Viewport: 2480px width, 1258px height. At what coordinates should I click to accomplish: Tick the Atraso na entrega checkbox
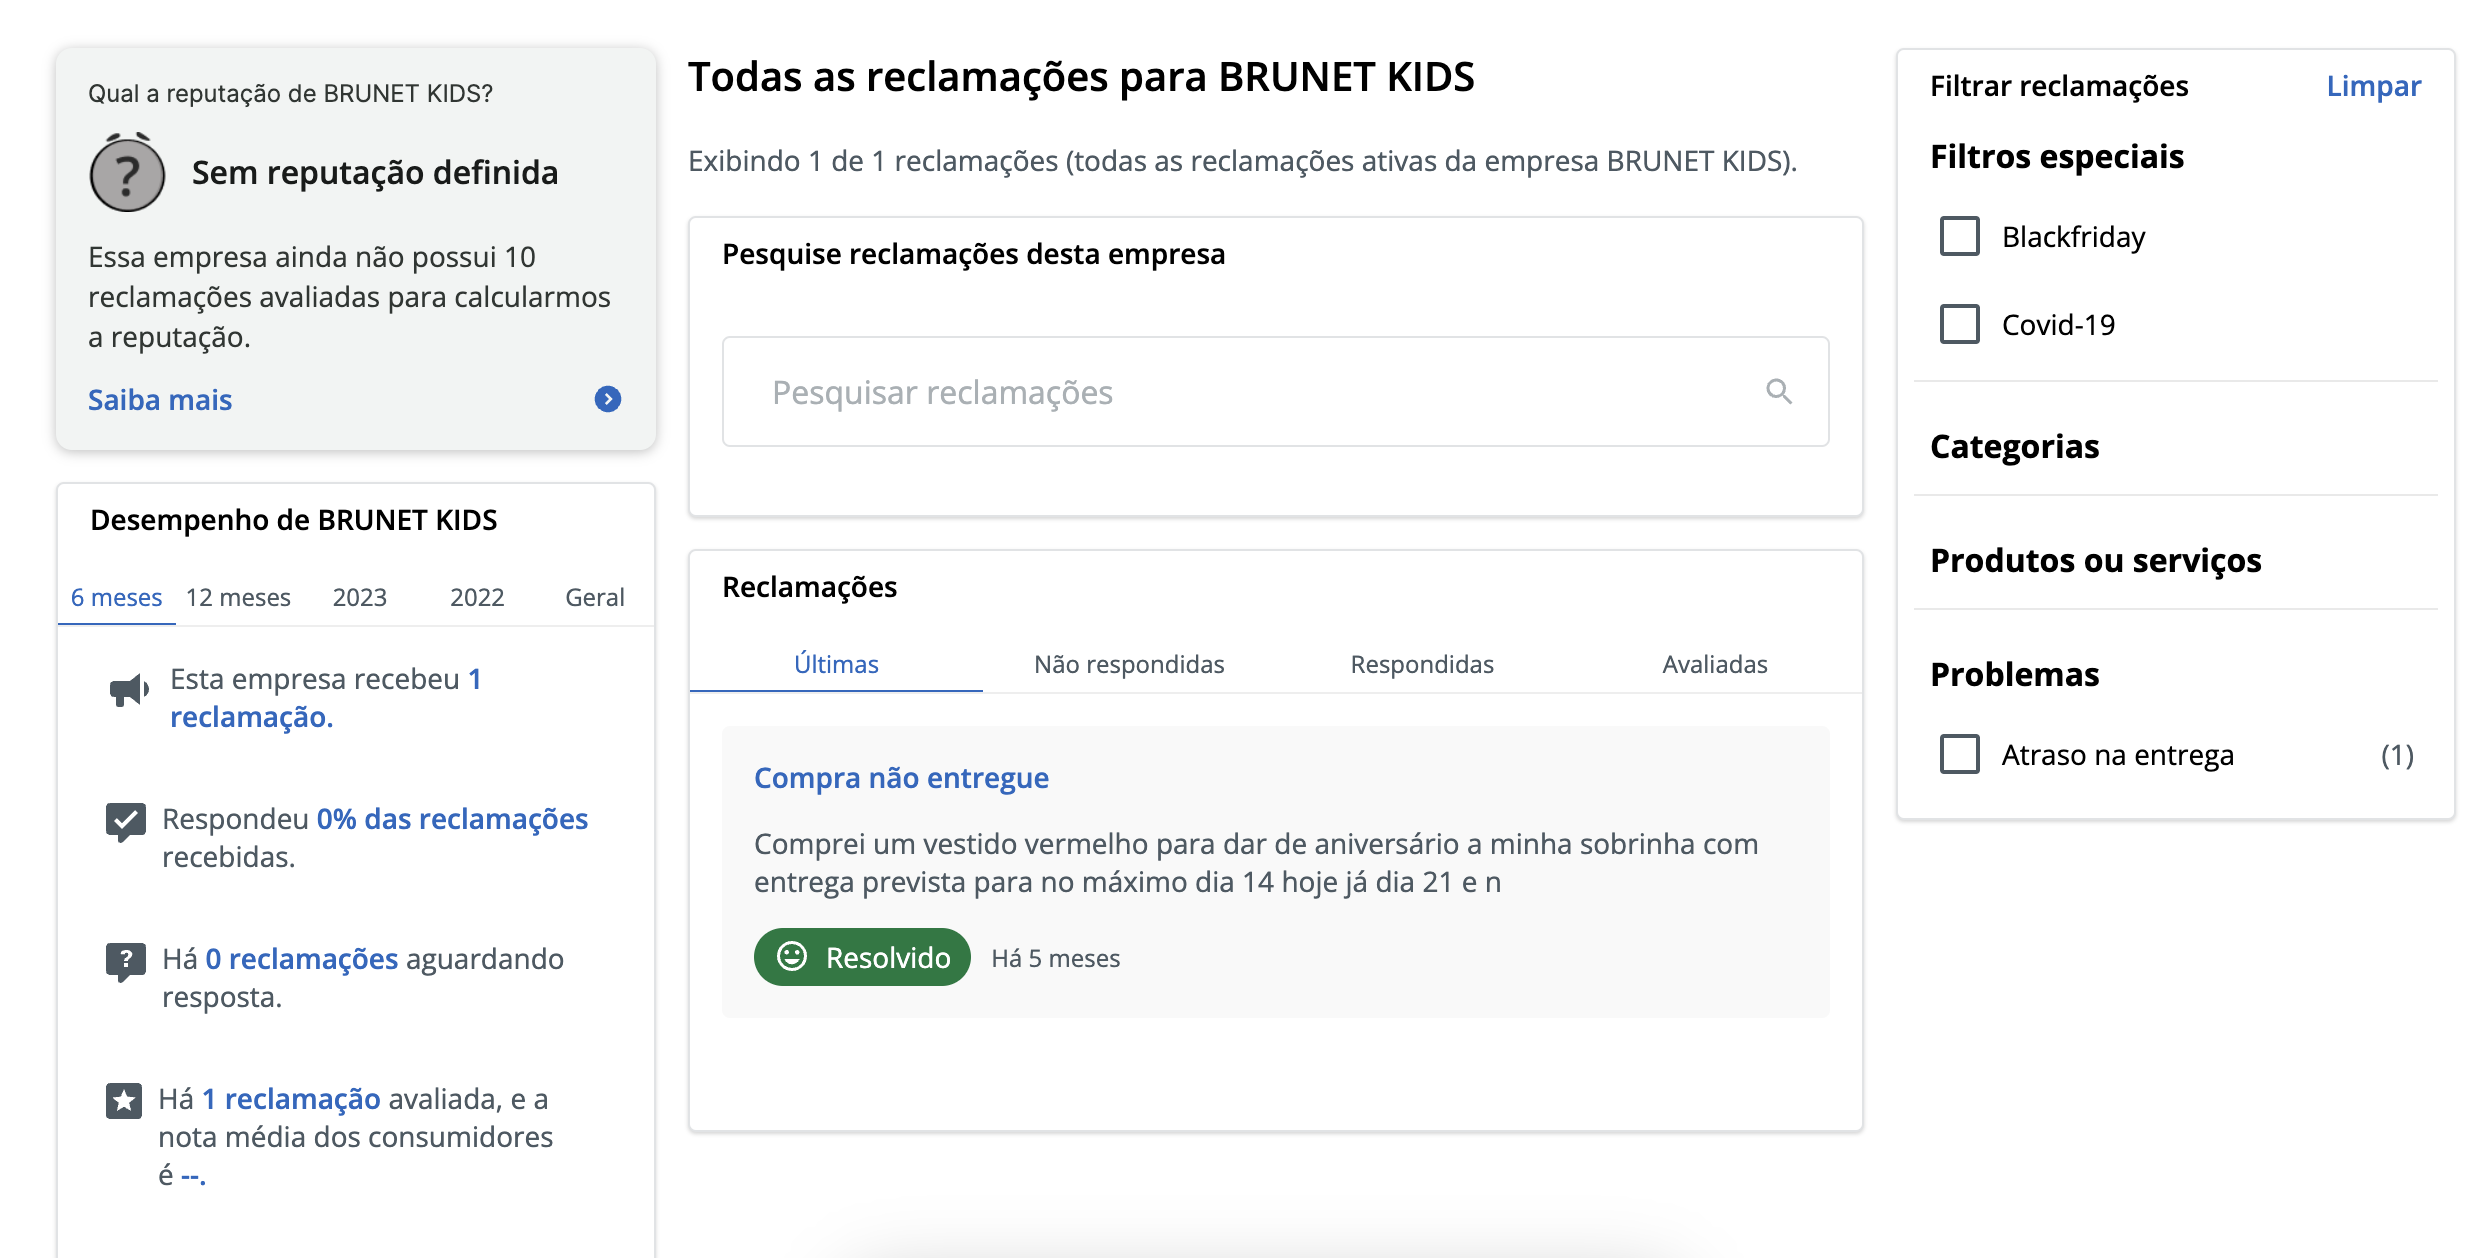[1960, 754]
